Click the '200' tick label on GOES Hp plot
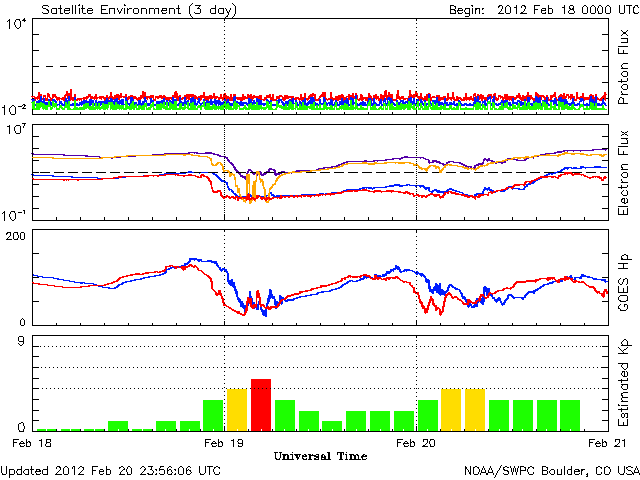The height and width of the screenshot is (480, 640). pos(16,236)
